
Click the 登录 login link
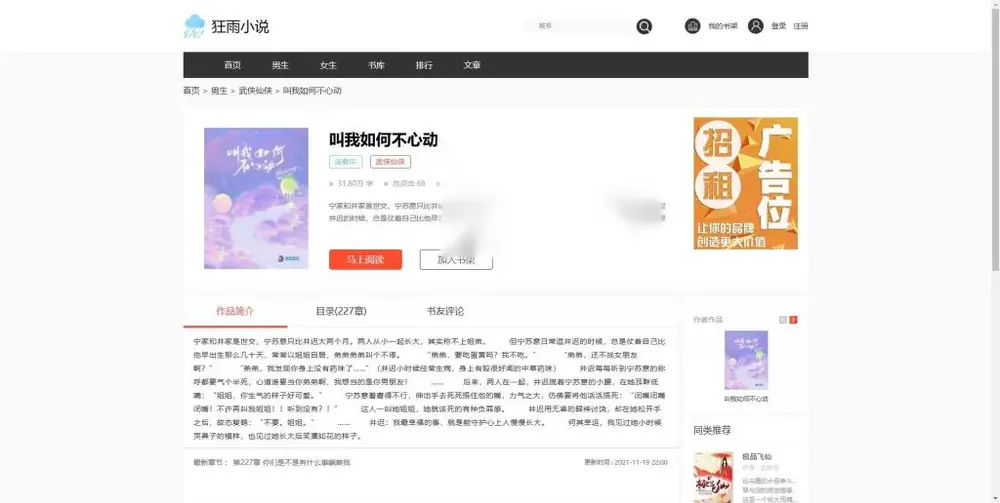[779, 26]
